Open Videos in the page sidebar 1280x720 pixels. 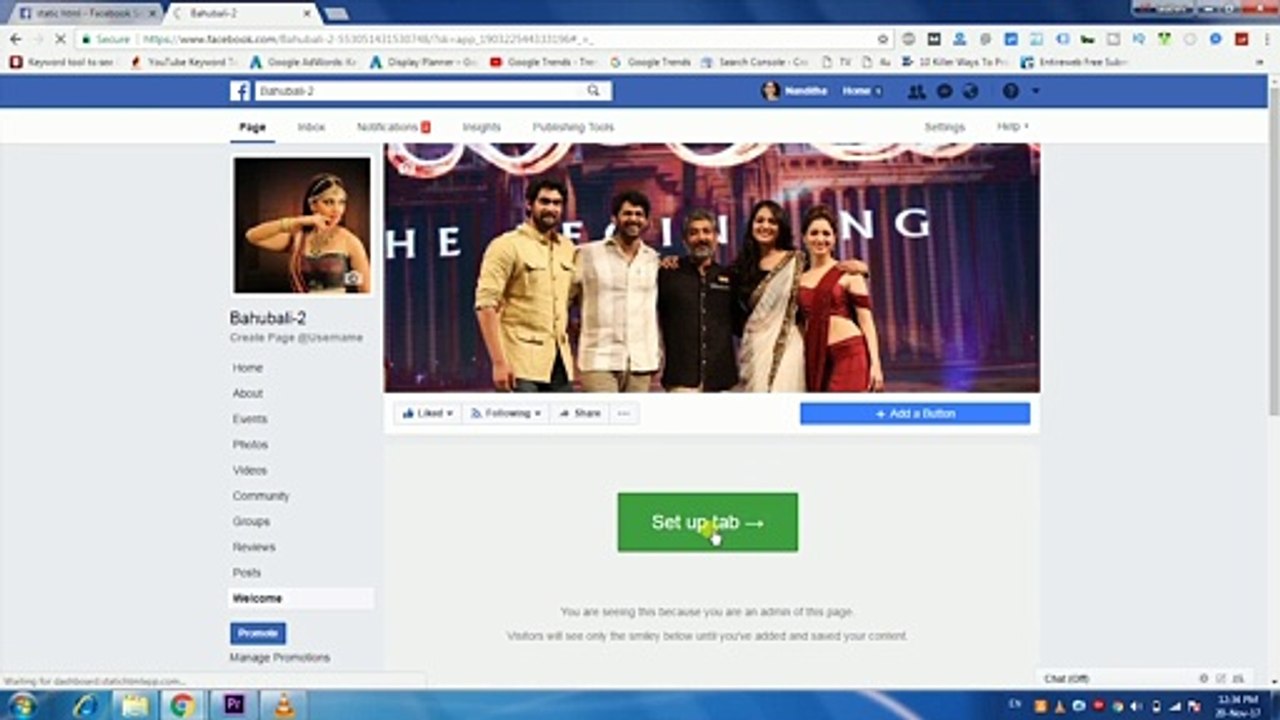(x=250, y=470)
